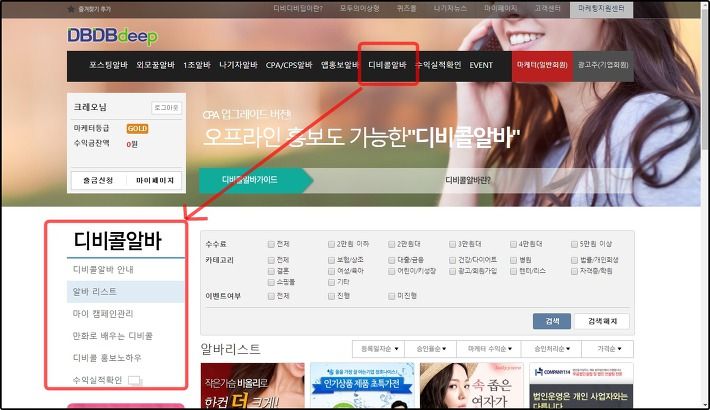Image resolution: width=710 pixels, height=410 pixels.
Task: Check the 결혼 category checkbox
Action: pos(271,271)
